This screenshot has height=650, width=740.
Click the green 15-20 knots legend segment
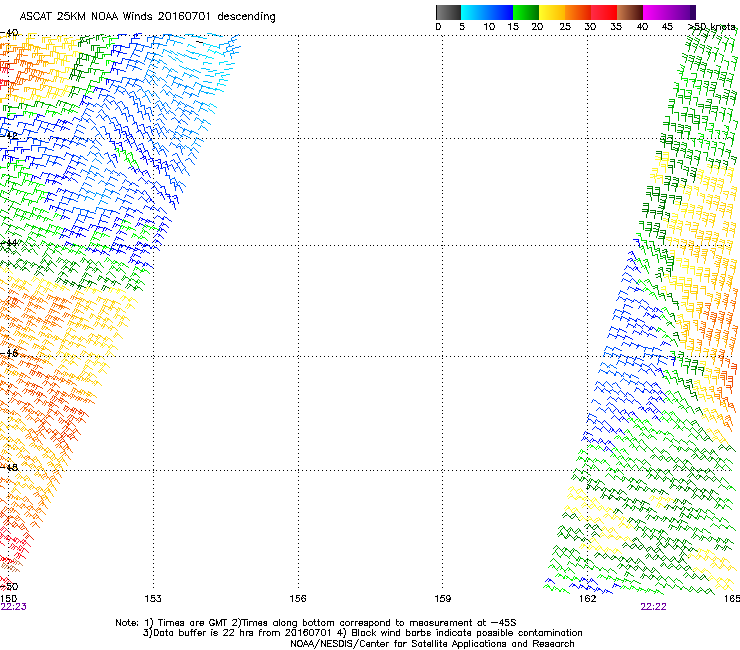tap(526, 12)
